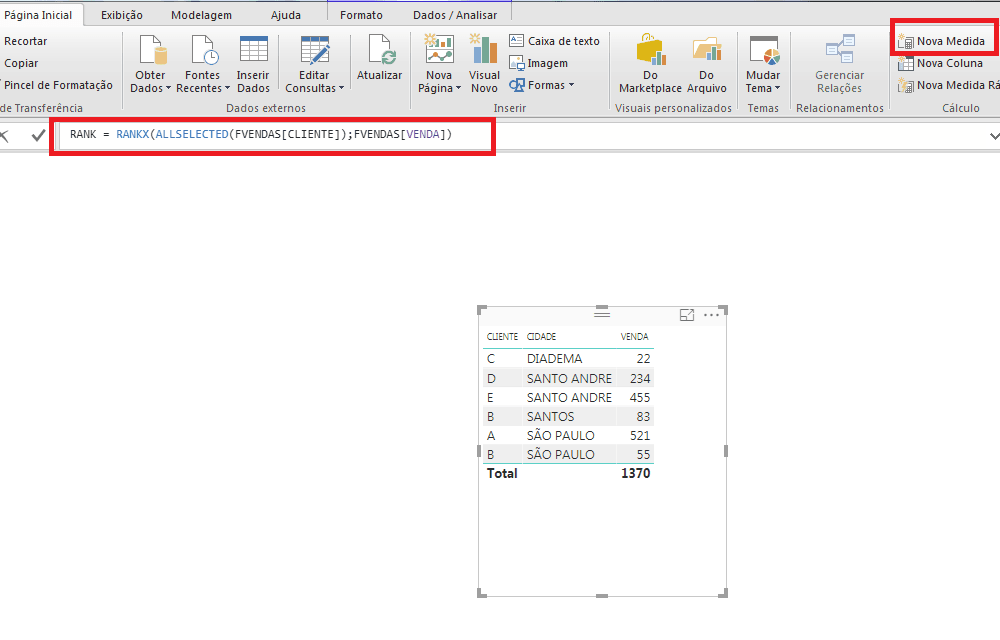This screenshot has width=1000, height=640.
Task: Grab the table visual's top drag handle
Action: point(602,313)
